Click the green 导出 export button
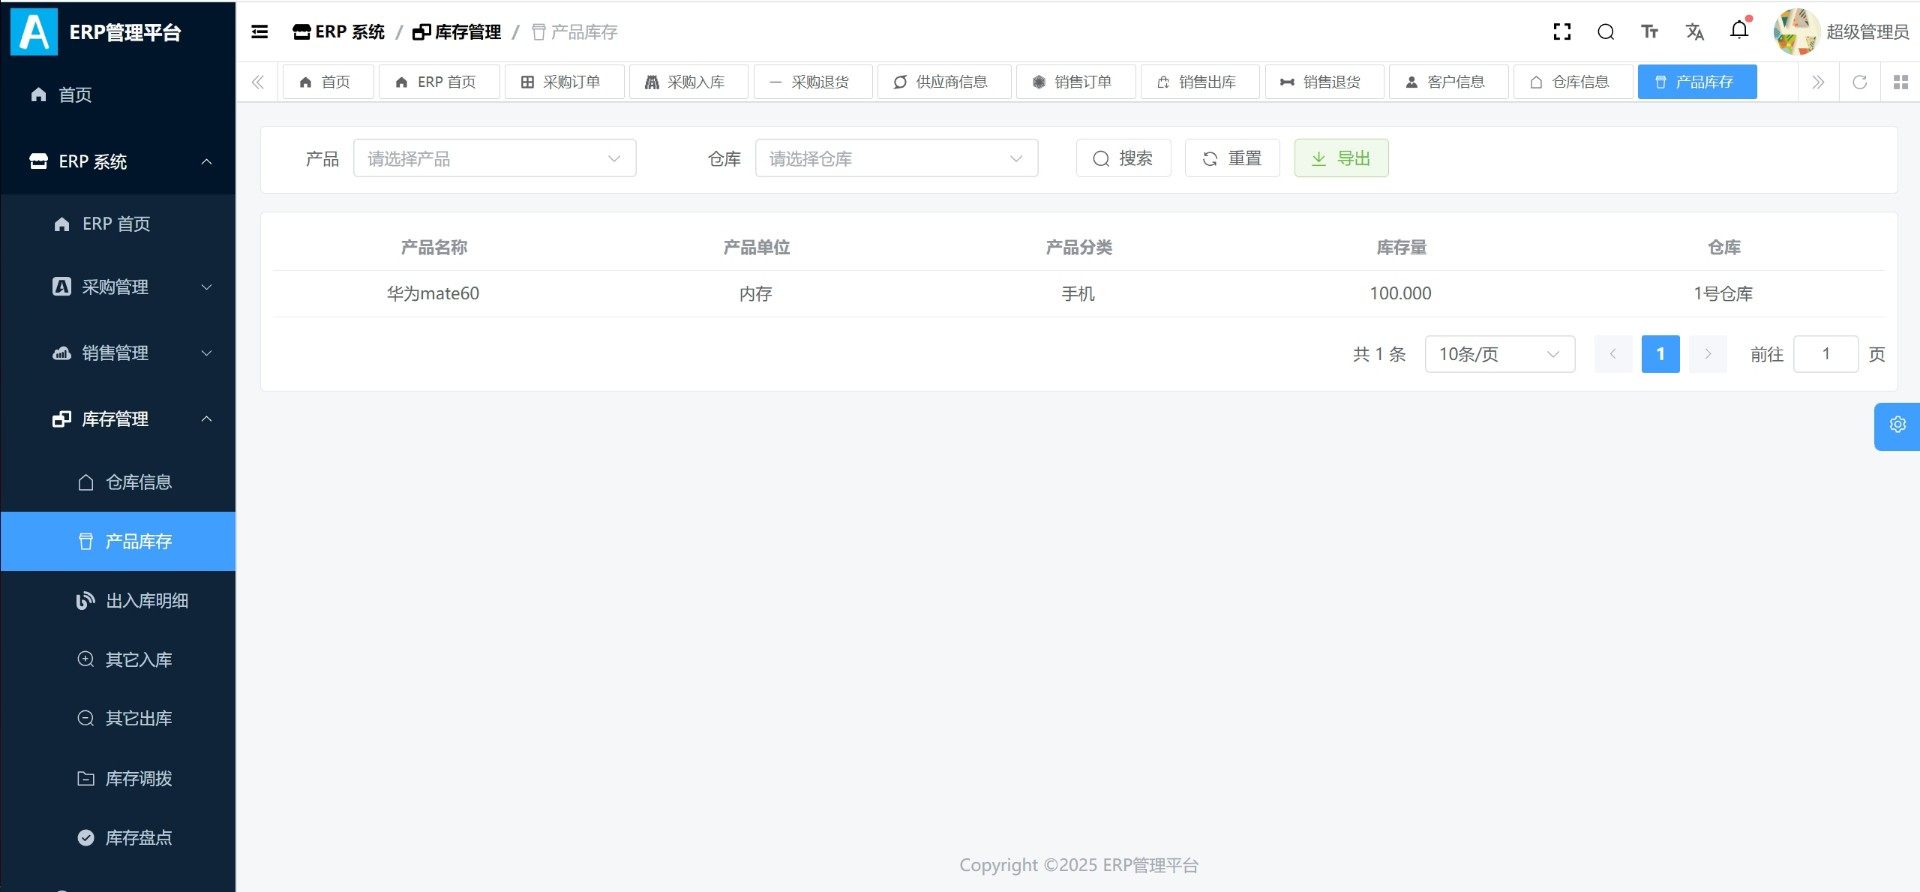The image size is (1920, 892). [x=1341, y=158]
